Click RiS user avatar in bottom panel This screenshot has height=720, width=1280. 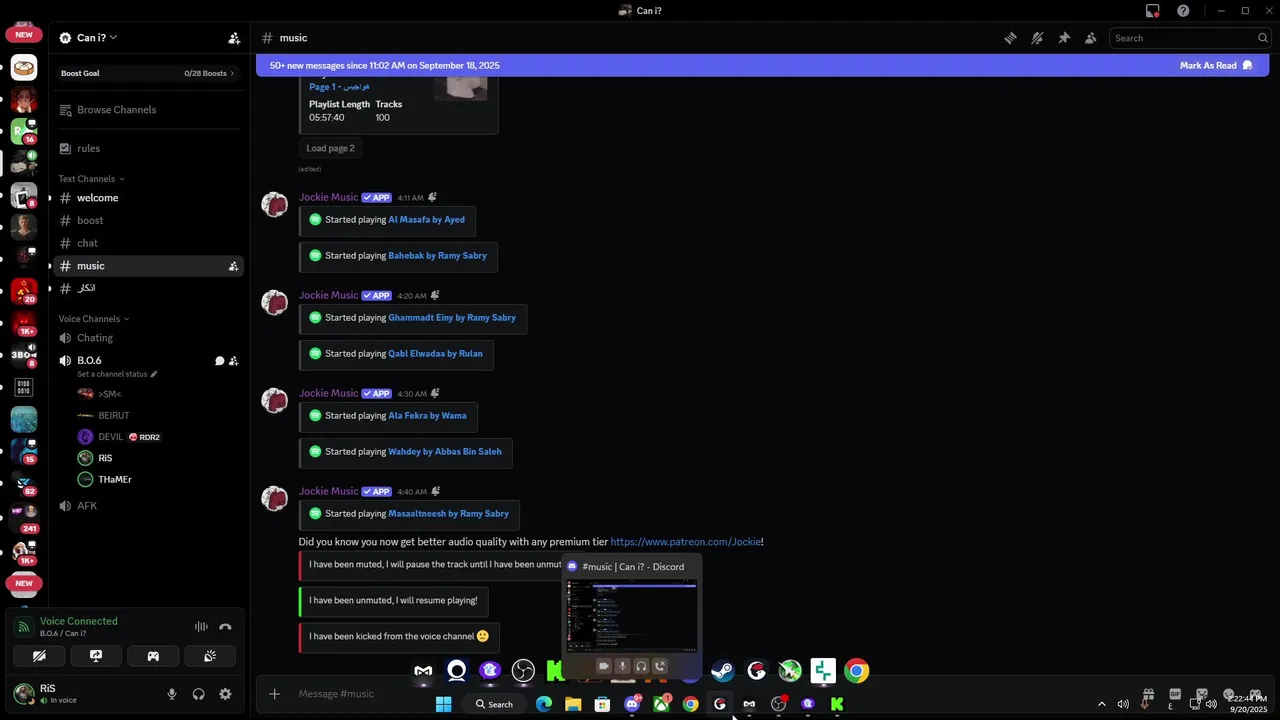pyautogui.click(x=24, y=693)
